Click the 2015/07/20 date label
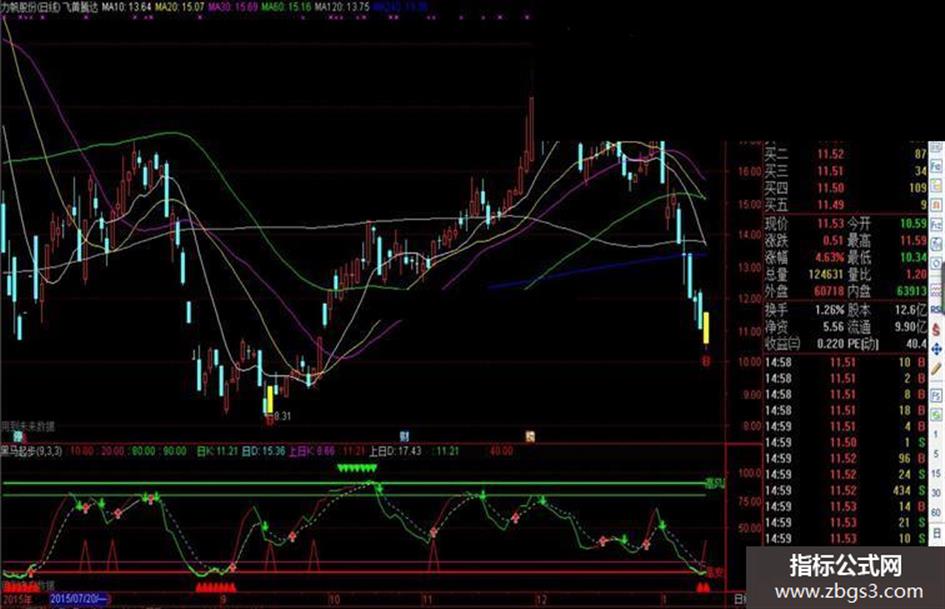This screenshot has height=609, width=945. coord(78,599)
